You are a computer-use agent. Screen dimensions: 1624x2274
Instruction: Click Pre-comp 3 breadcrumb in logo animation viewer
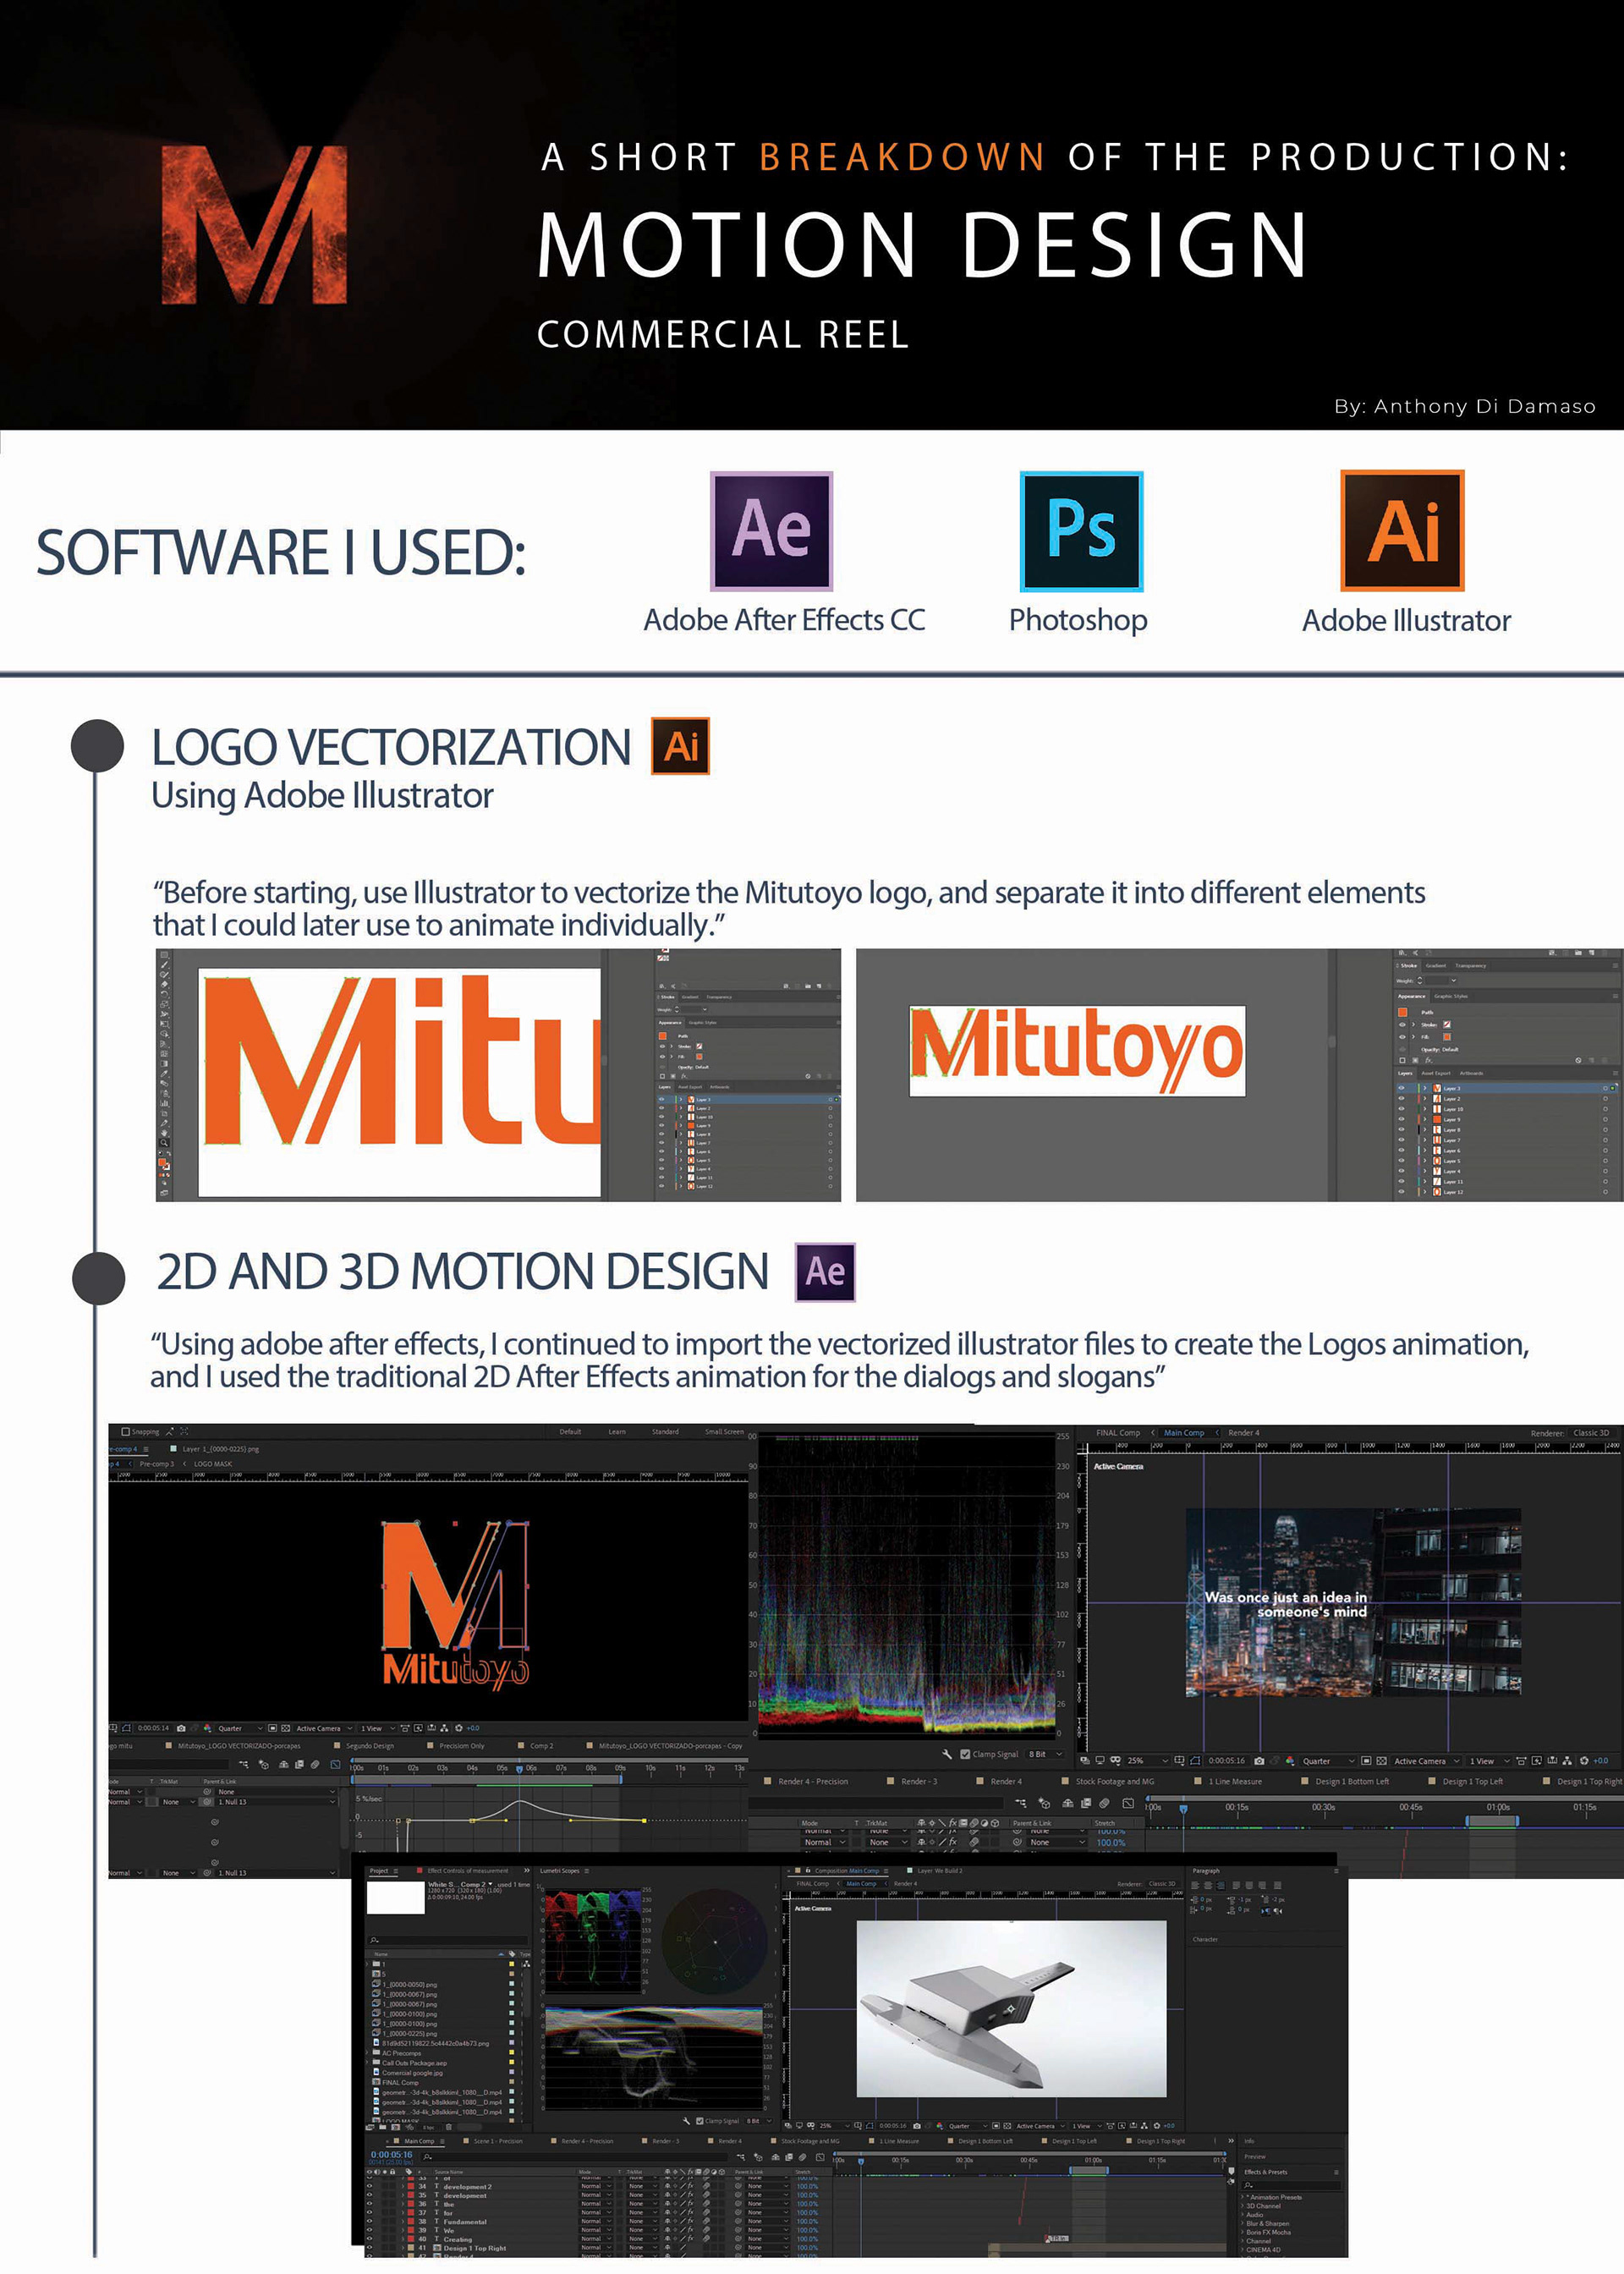(157, 1464)
